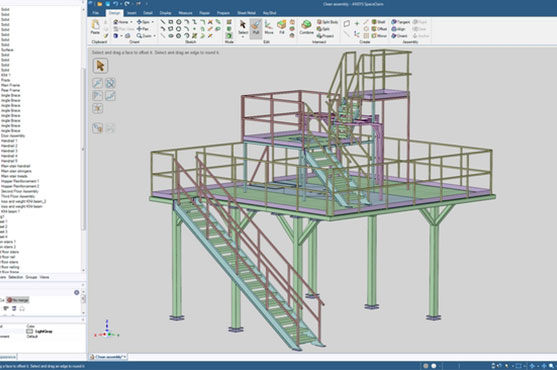The image size is (557, 370).
Task: Switch to the Measure ribbon tab
Action: click(x=185, y=13)
